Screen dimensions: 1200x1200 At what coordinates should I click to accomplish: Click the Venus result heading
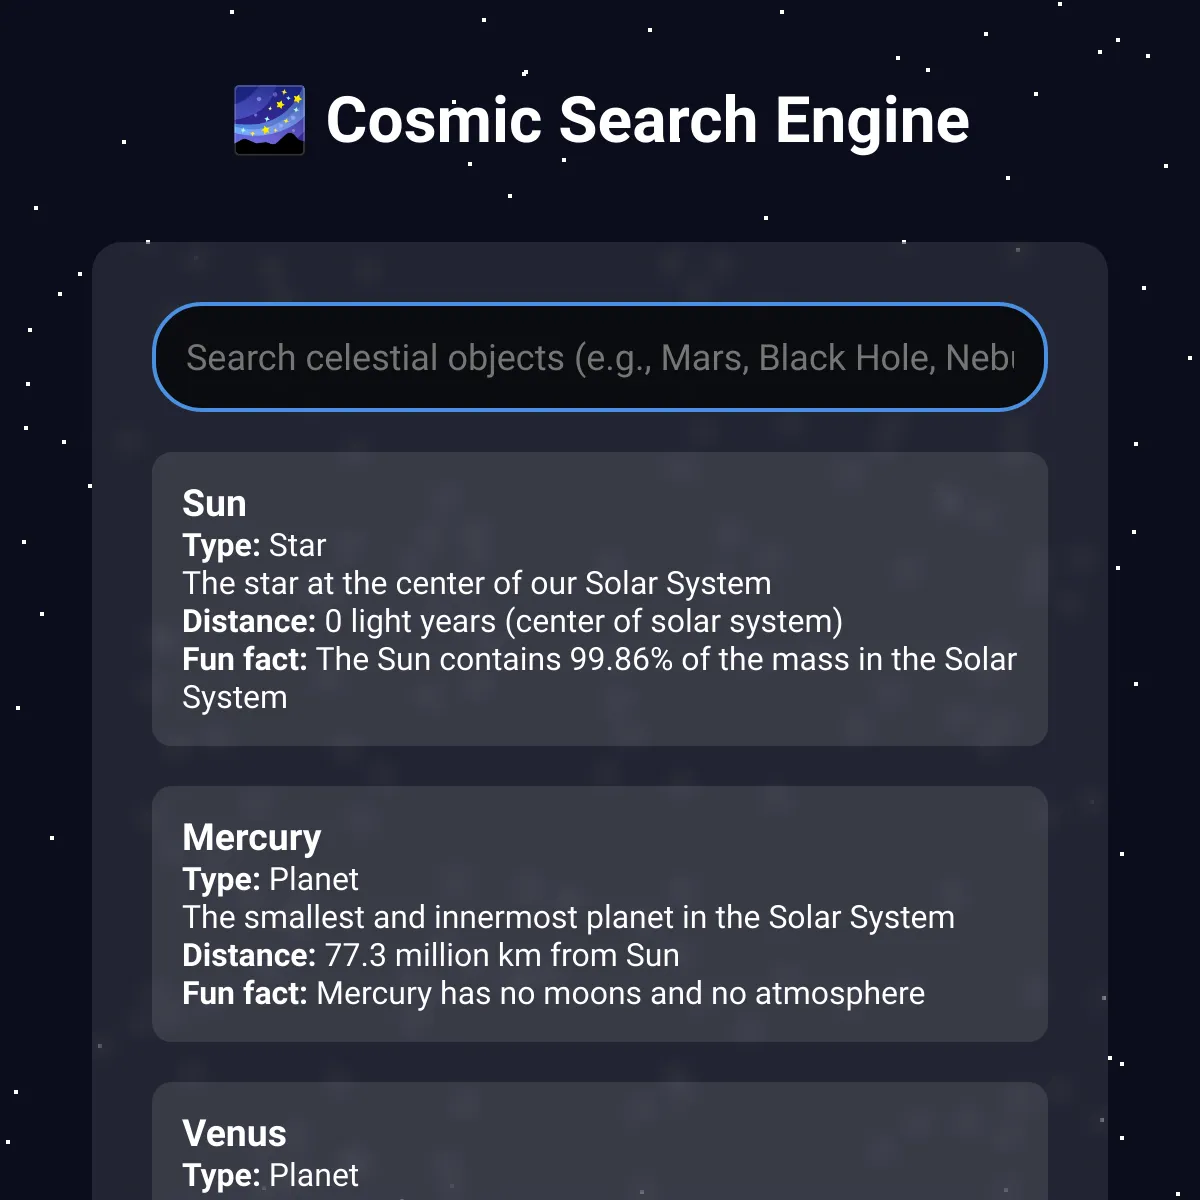tap(234, 1134)
